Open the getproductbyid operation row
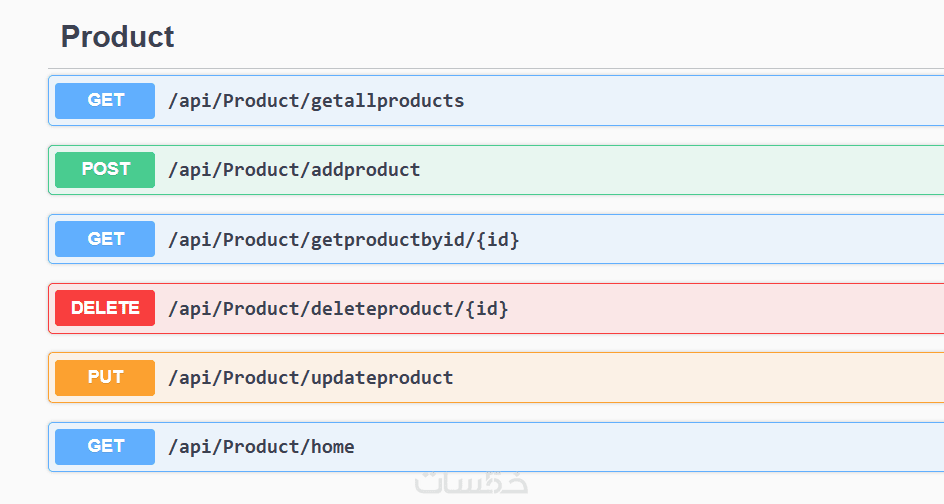Image resolution: width=944 pixels, height=504 pixels. (x=700, y=239)
